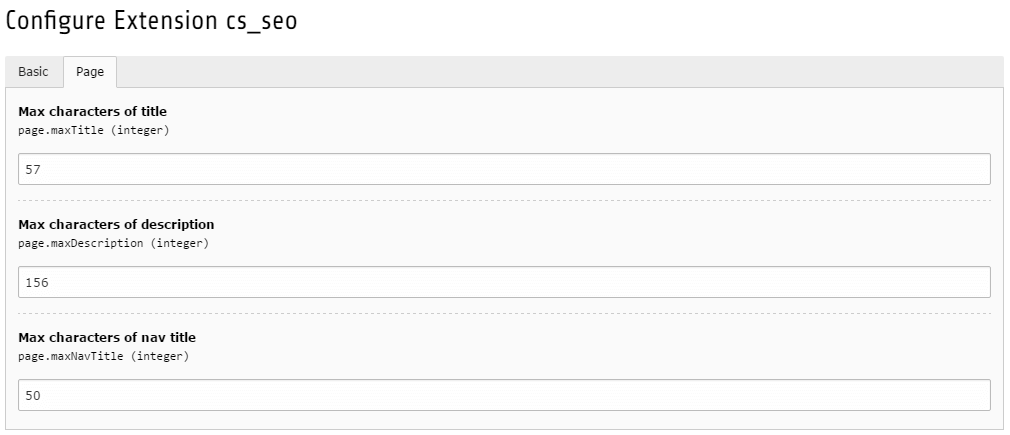Click the dashed separator above nav title section
The image size is (1010, 435).
[x=504, y=313]
